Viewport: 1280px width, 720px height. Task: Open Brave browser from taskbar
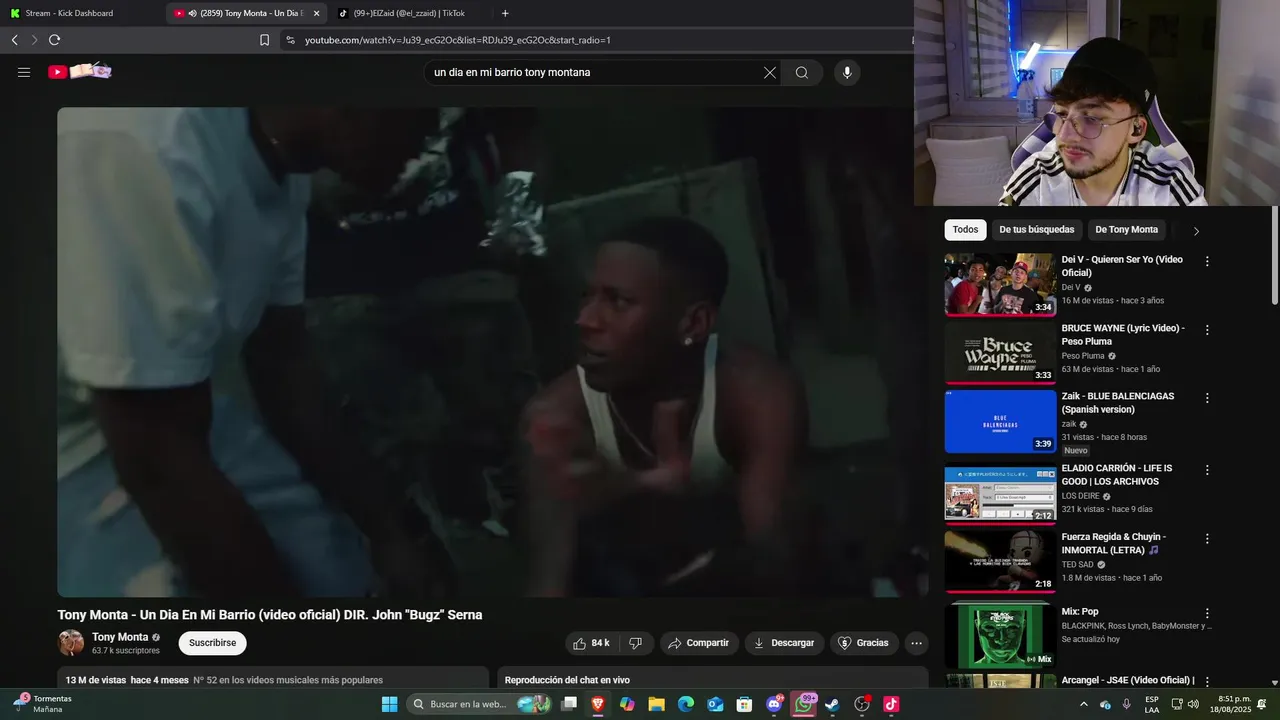click(x=598, y=704)
